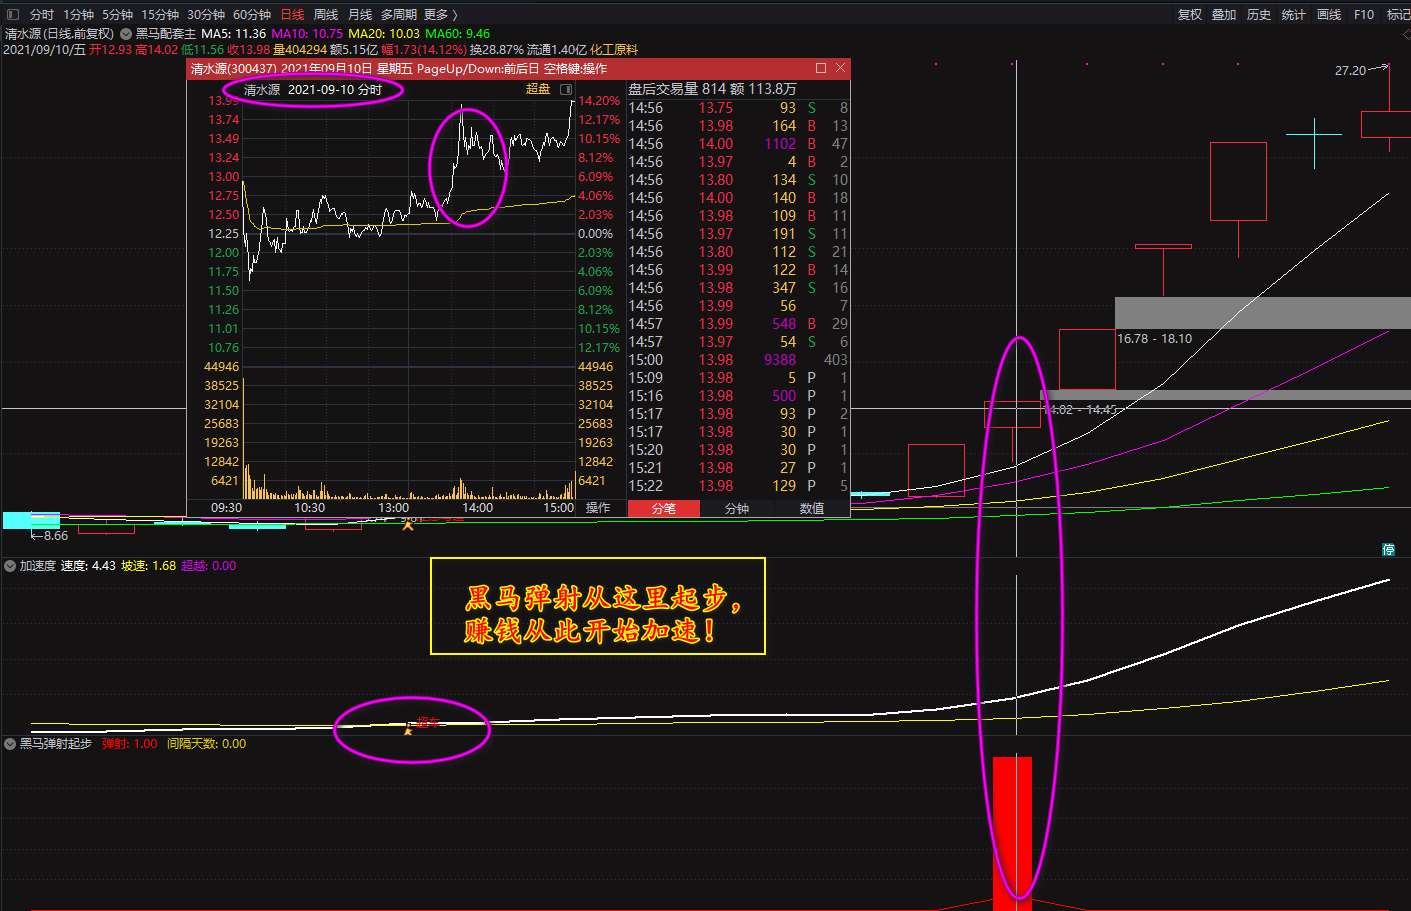Click the 超越: 0.00 indicator value
Image resolution: width=1411 pixels, height=911 pixels.
(x=209, y=566)
